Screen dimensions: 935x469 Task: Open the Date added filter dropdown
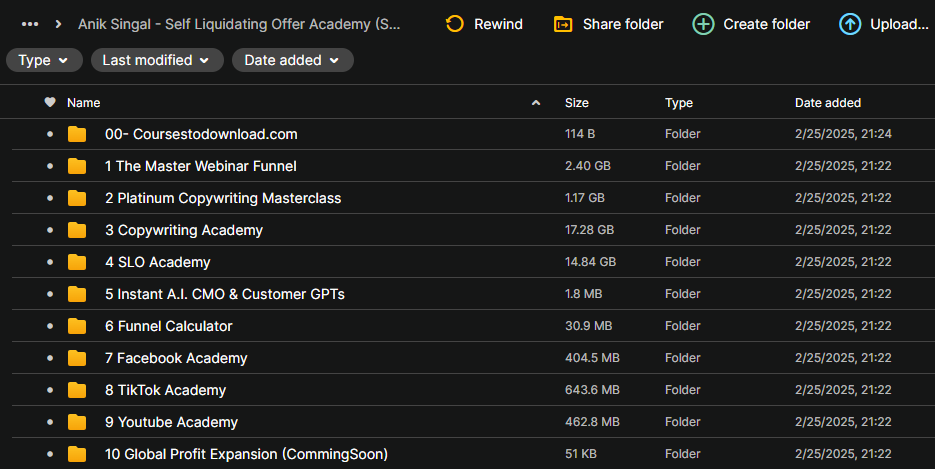[x=293, y=60]
